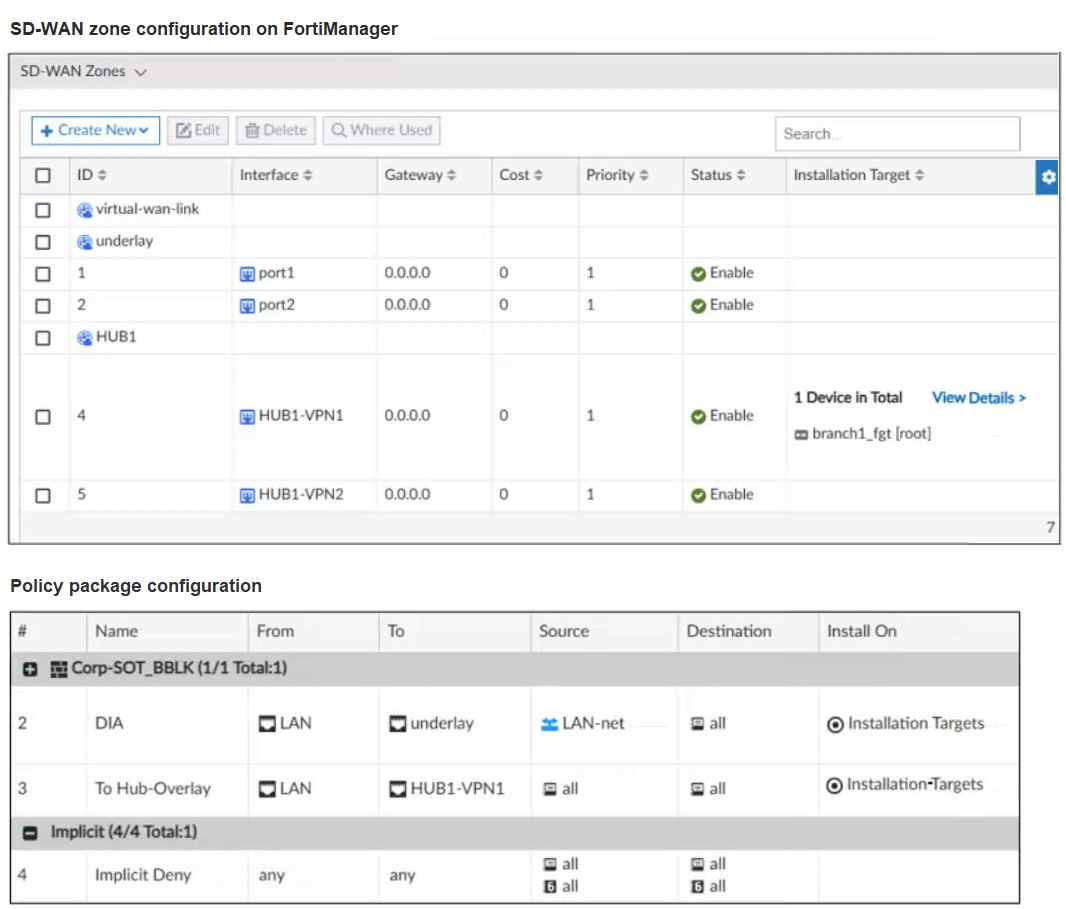
Task: Check the underlay row checkbox
Action: click(43, 242)
